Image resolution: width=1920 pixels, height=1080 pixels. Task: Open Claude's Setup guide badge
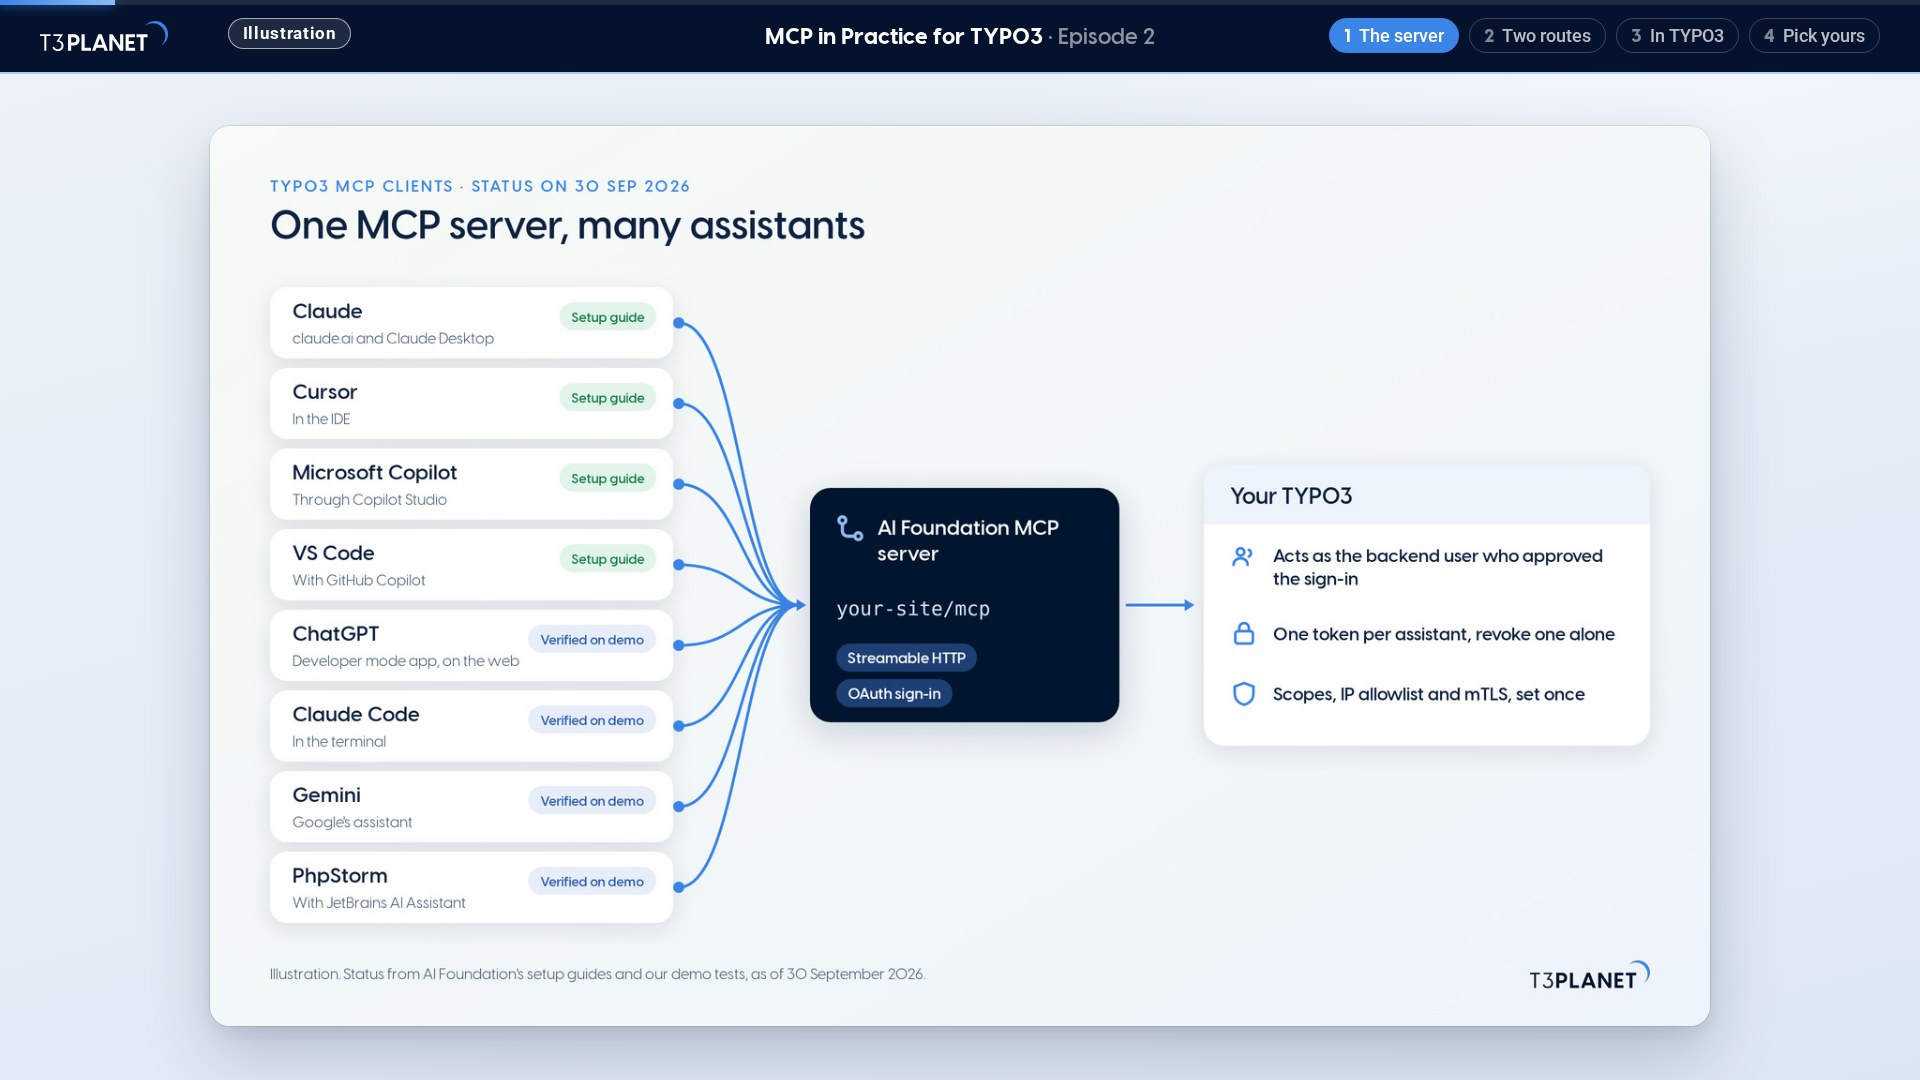tap(607, 317)
